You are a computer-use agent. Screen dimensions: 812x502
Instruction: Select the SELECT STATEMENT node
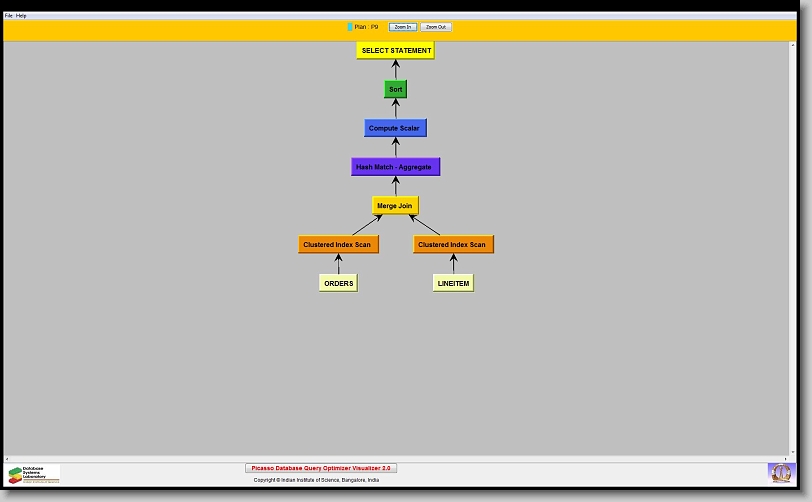[396, 50]
